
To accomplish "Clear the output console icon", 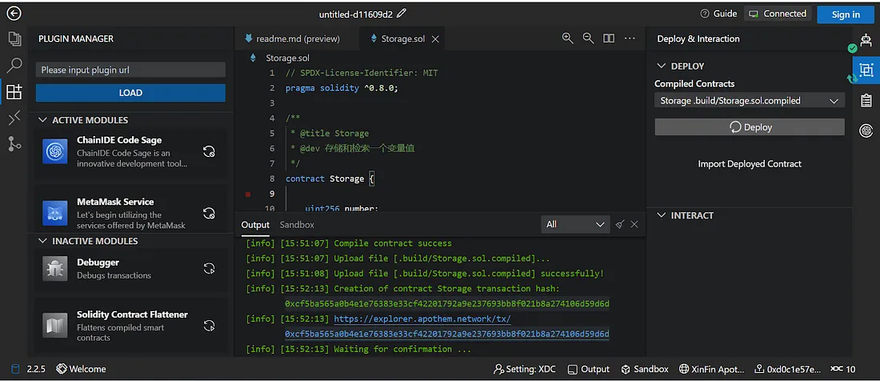I will 620,224.
